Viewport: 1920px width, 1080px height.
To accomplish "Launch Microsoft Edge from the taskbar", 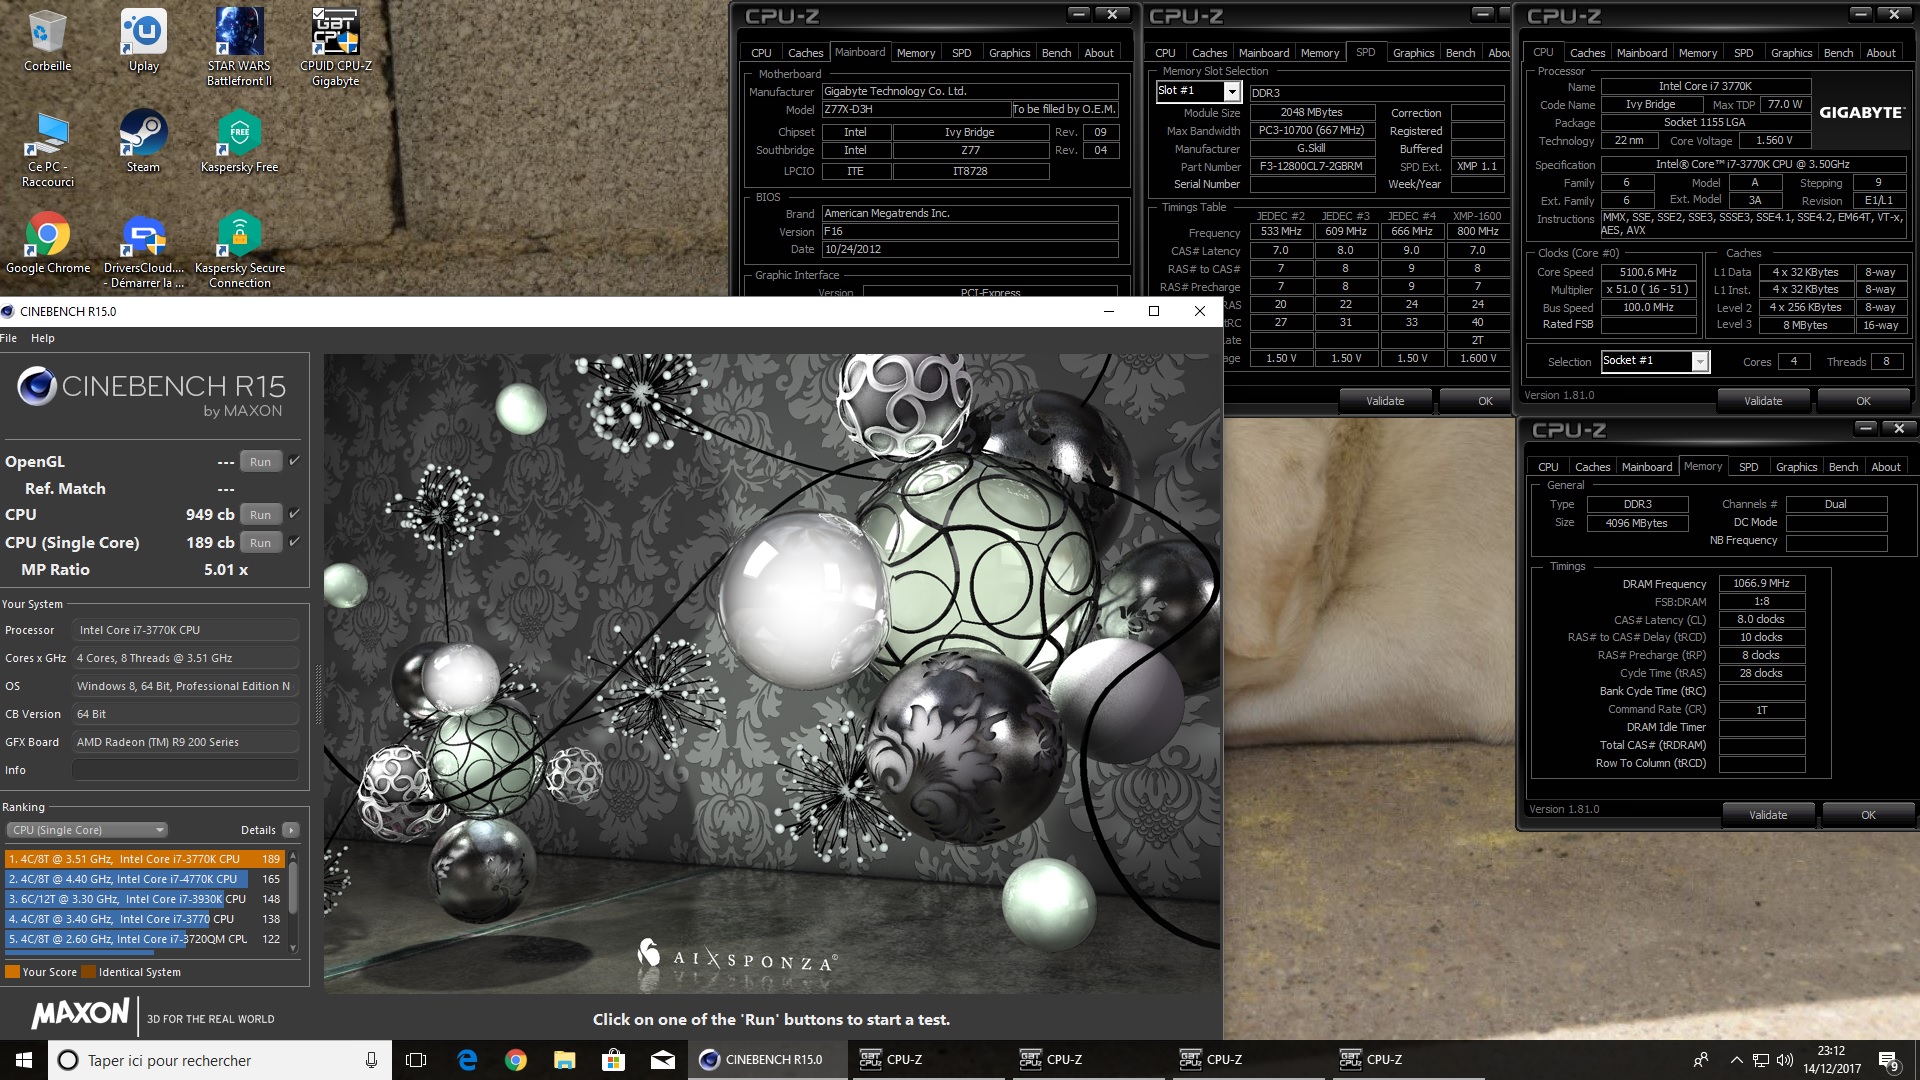I will [x=466, y=1060].
